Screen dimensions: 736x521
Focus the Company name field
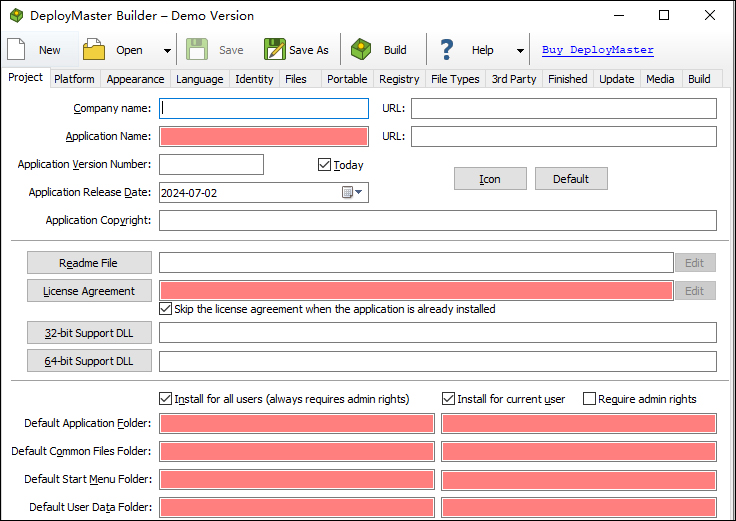[264, 108]
